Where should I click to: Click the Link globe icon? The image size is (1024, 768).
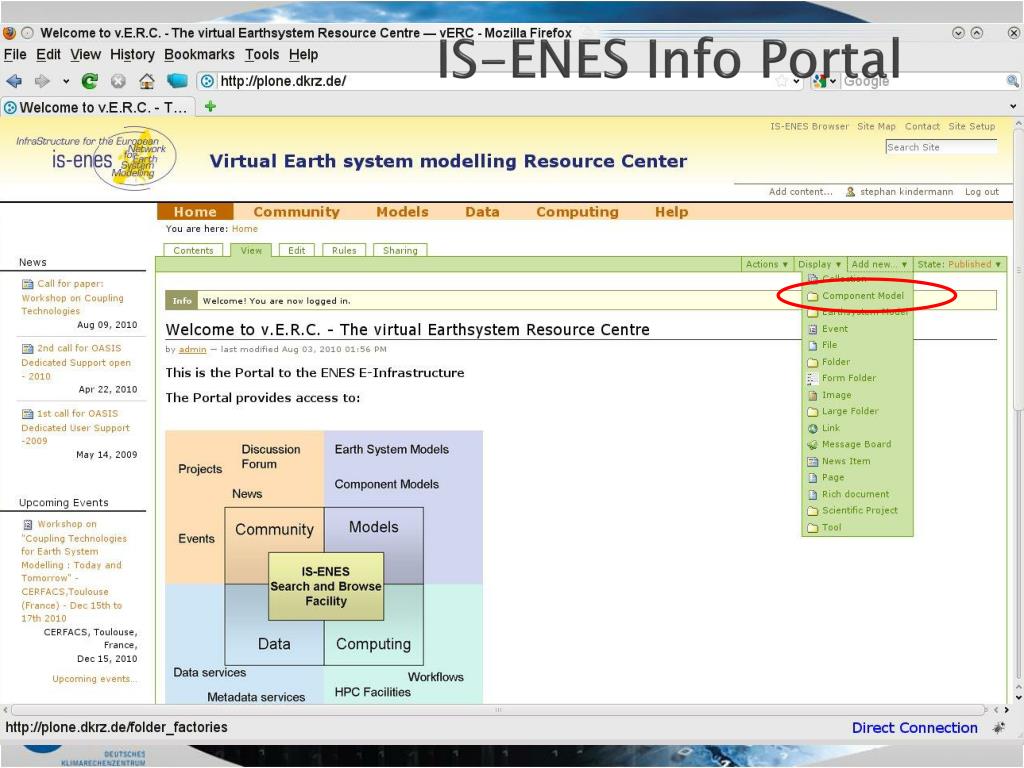point(812,428)
